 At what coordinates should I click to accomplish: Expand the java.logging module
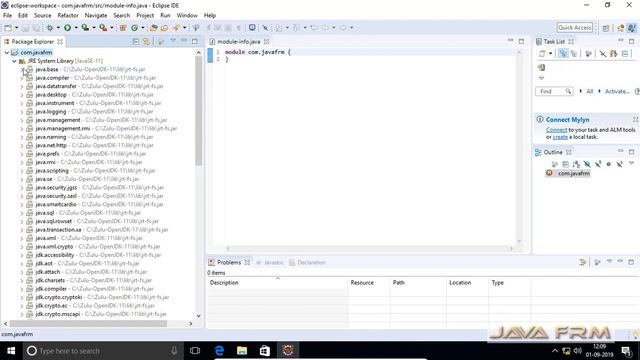pos(22,111)
